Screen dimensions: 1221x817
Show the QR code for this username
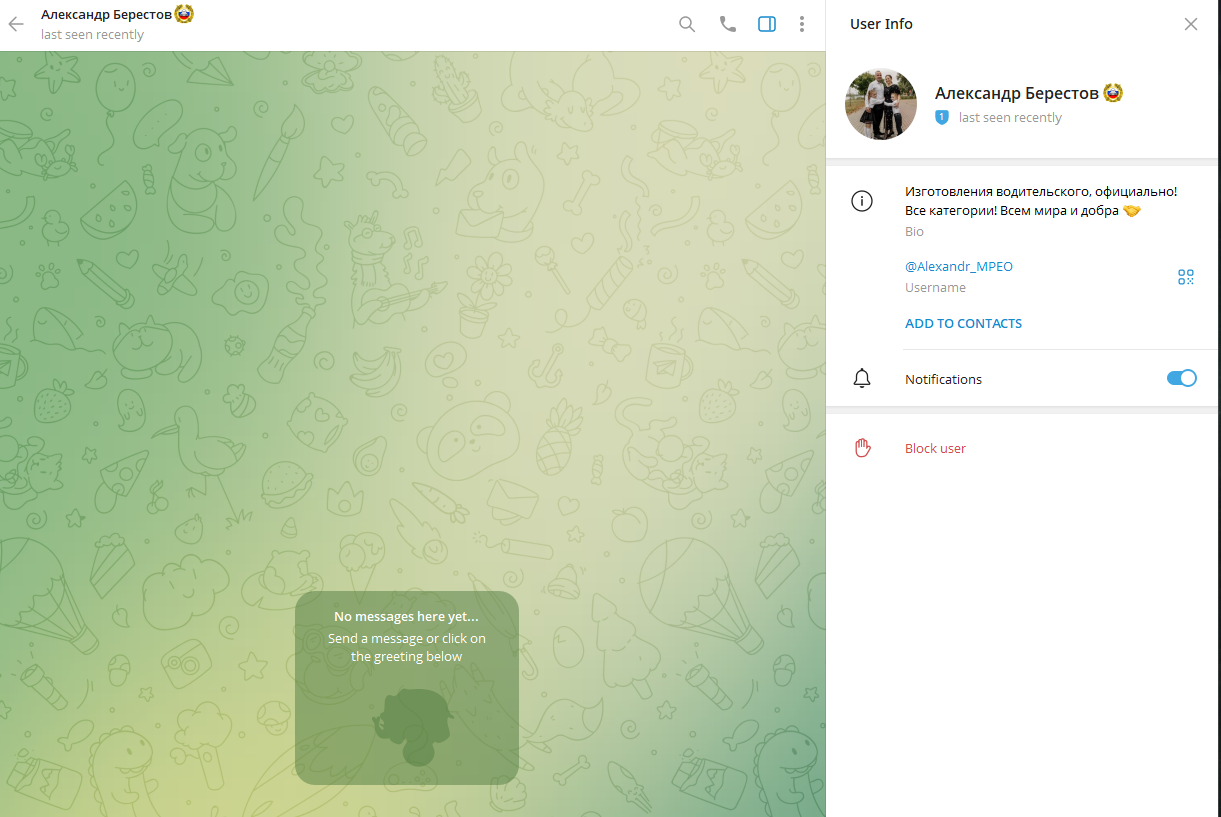pos(1186,277)
